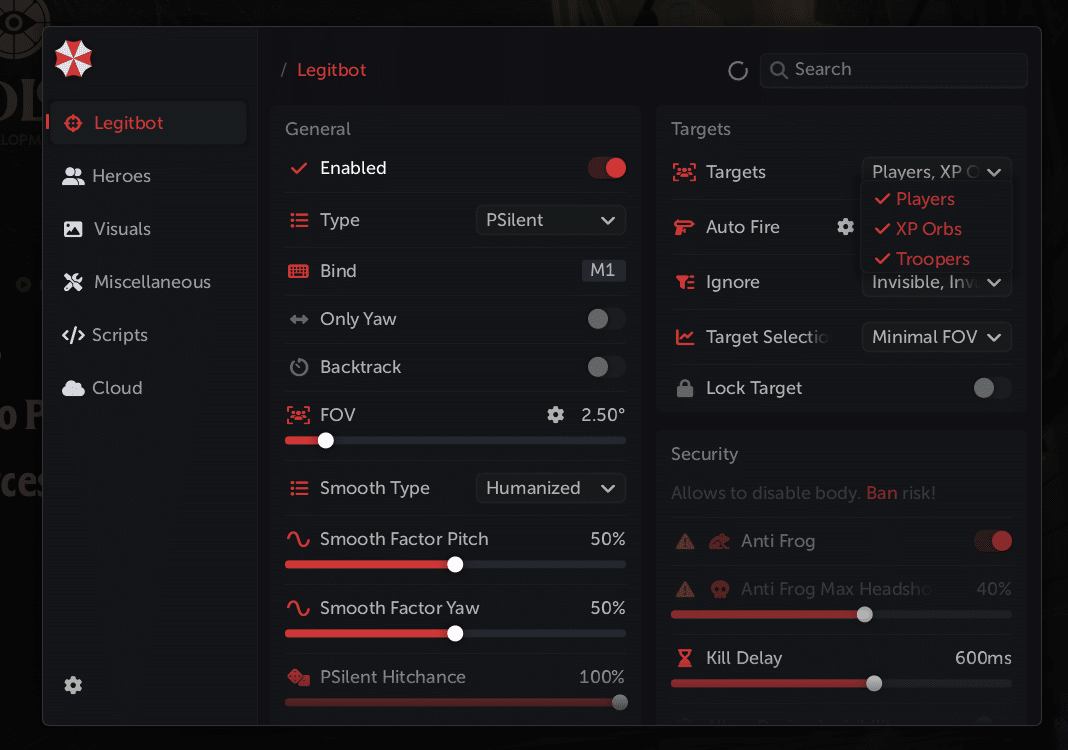
Task: Turn off the Enabled toggle
Action: tap(607, 168)
